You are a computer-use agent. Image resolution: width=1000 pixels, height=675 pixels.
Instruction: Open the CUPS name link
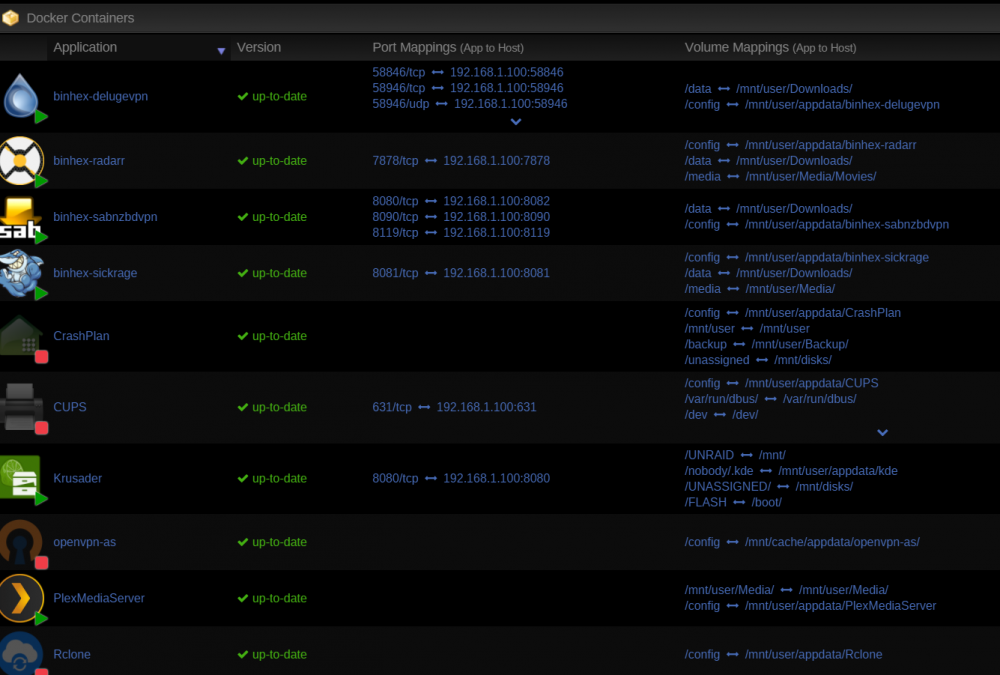coord(70,407)
